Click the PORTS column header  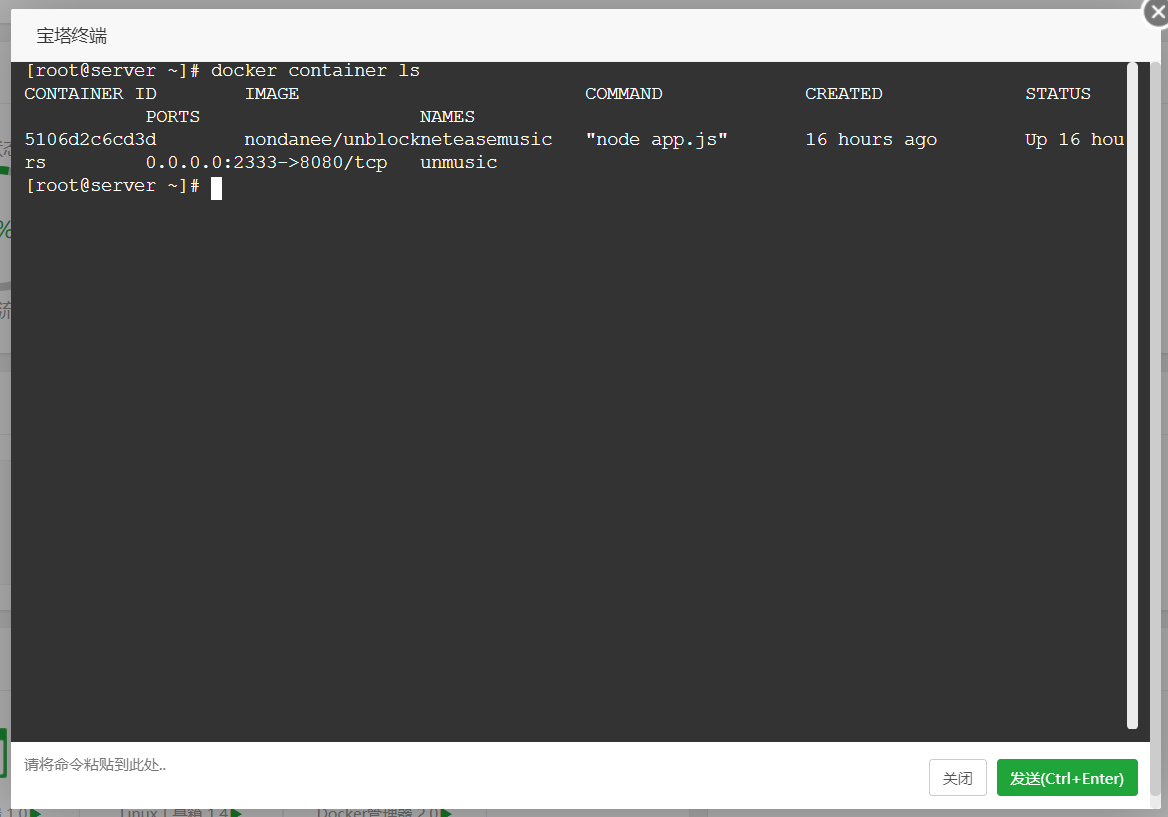point(173,117)
